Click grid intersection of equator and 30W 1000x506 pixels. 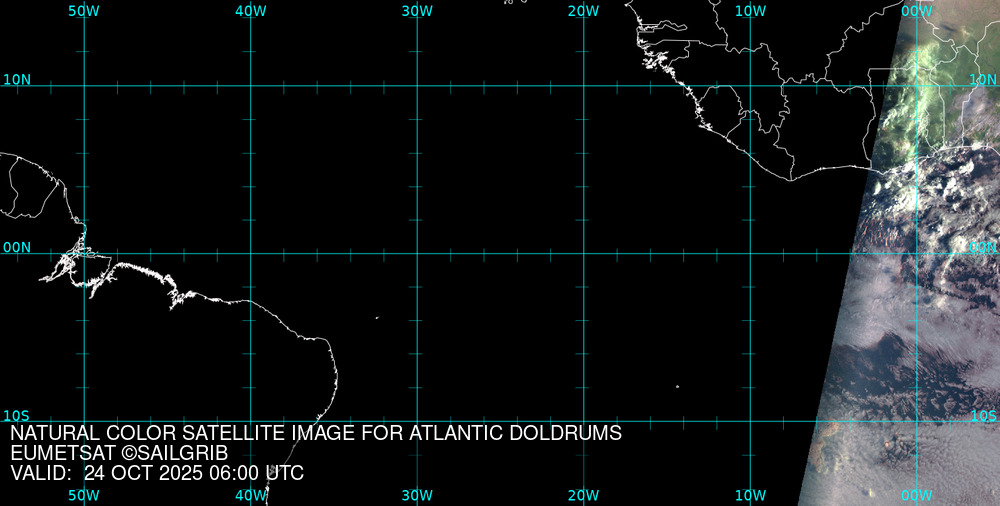click(417, 253)
